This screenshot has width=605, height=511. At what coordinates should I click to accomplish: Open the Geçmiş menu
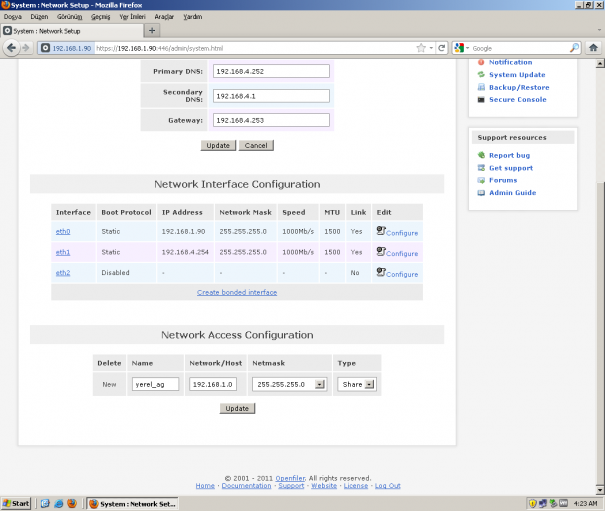click(101, 17)
